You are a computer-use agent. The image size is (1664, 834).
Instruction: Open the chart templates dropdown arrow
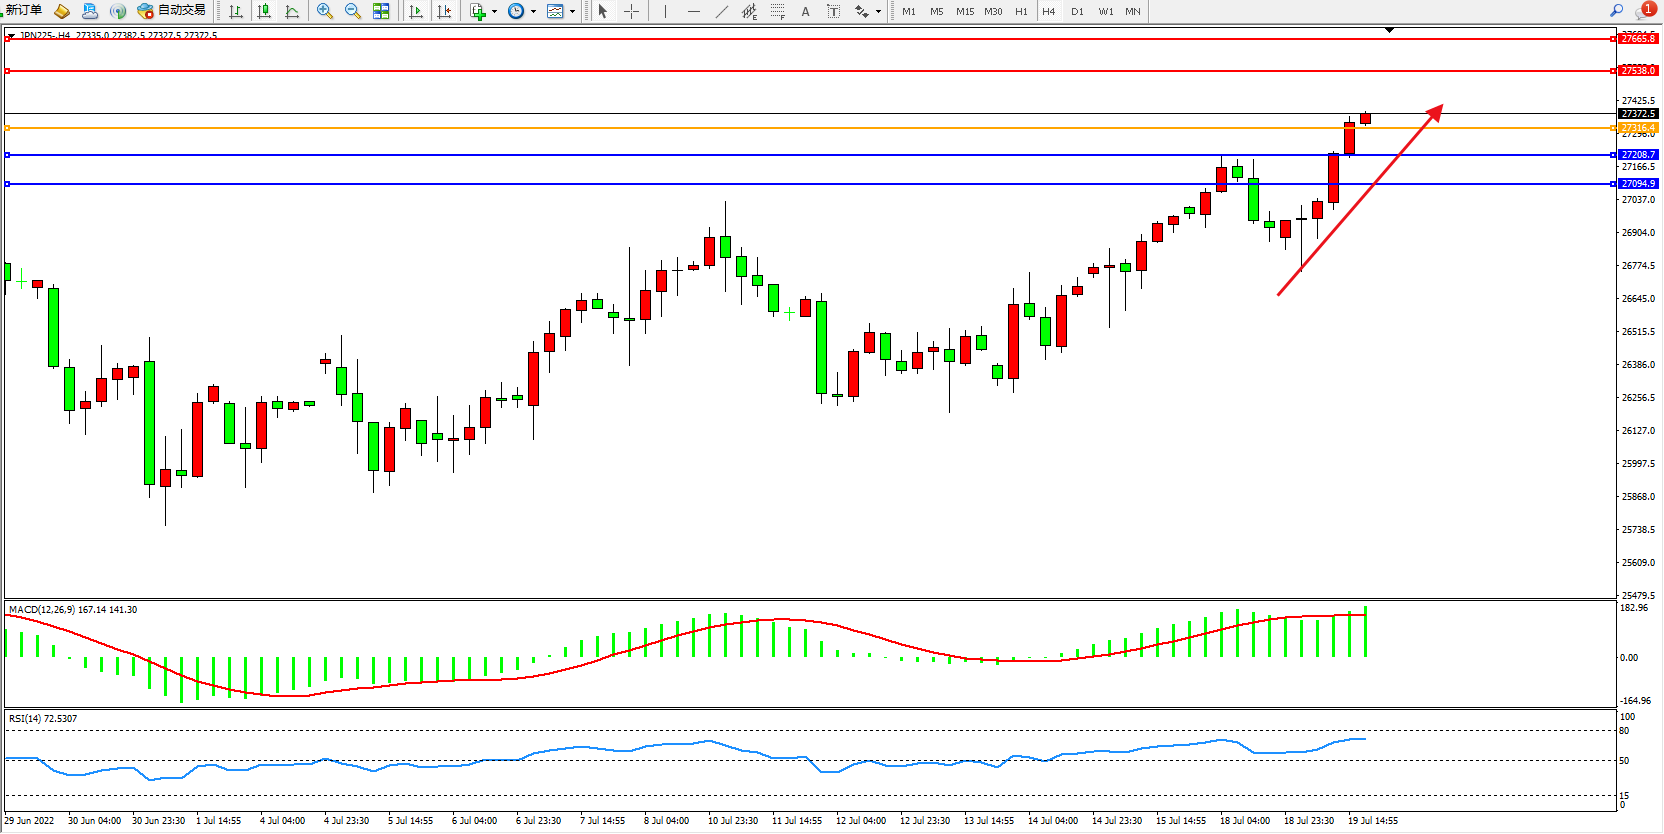coord(572,12)
